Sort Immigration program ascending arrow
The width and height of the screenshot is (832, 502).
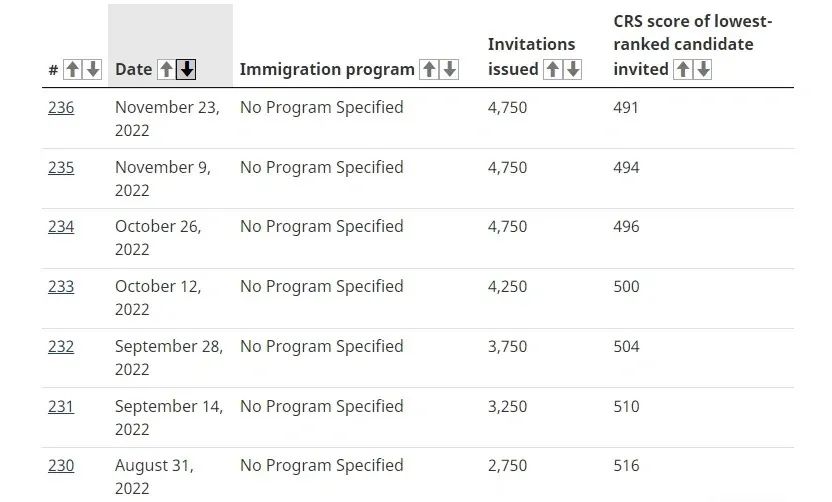tap(429, 69)
